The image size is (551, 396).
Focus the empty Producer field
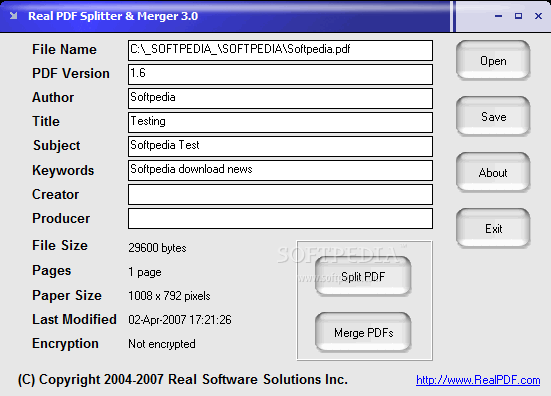280,219
